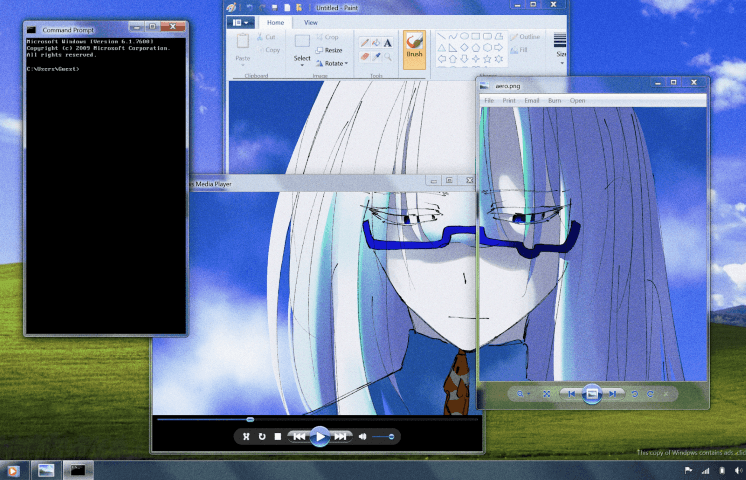Click Cut in the Clipboard group
746x480 pixels.
point(266,37)
